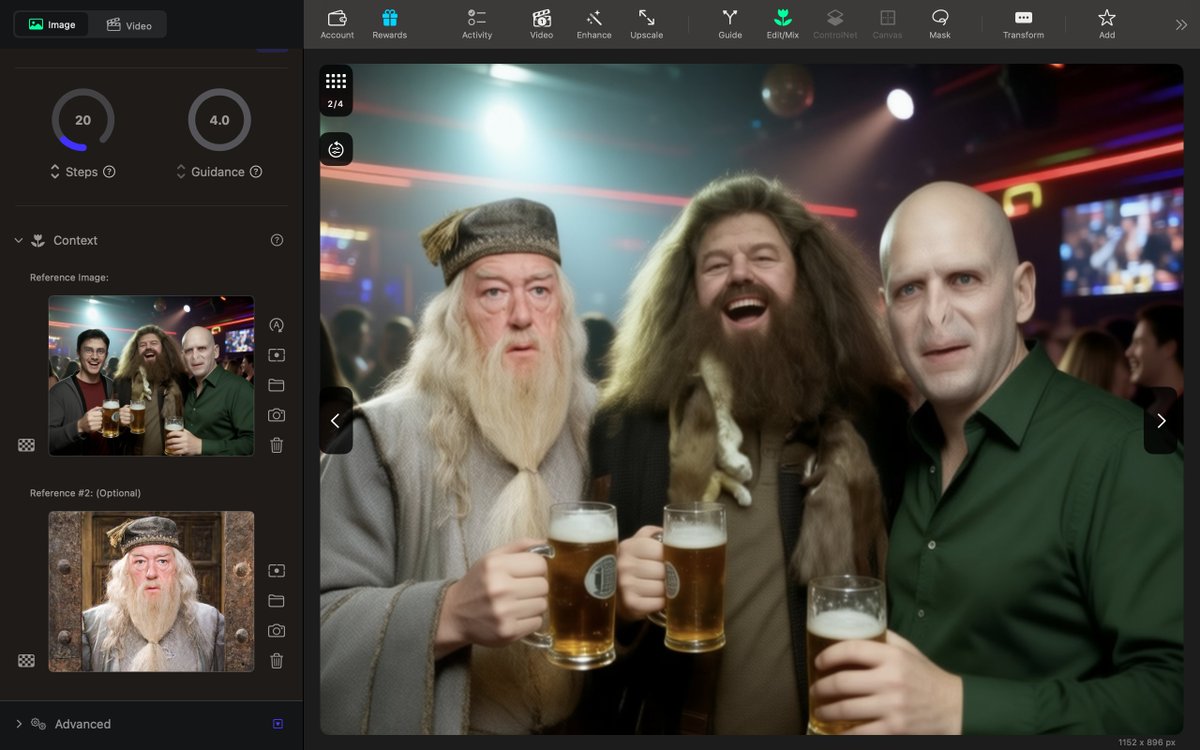Click camera icon for Reference #2

(277, 631)
